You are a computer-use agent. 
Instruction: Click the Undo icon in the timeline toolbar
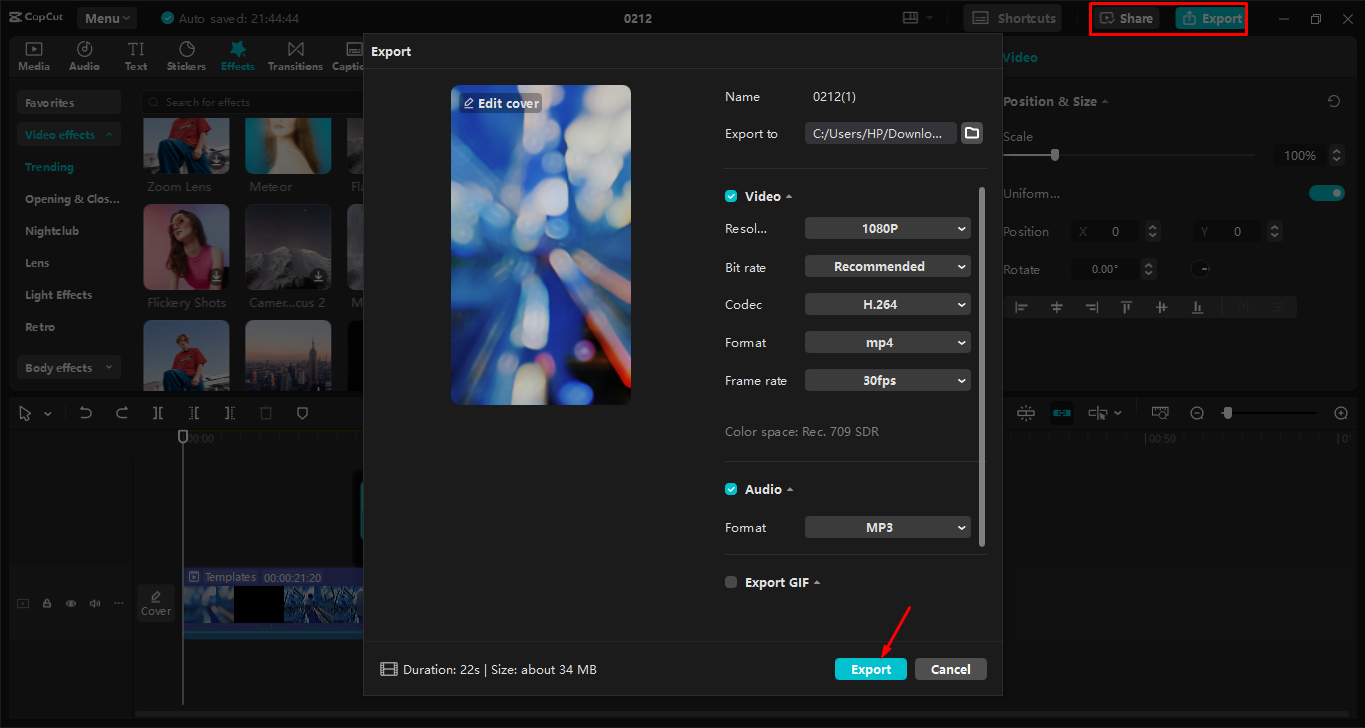(85, 412)
